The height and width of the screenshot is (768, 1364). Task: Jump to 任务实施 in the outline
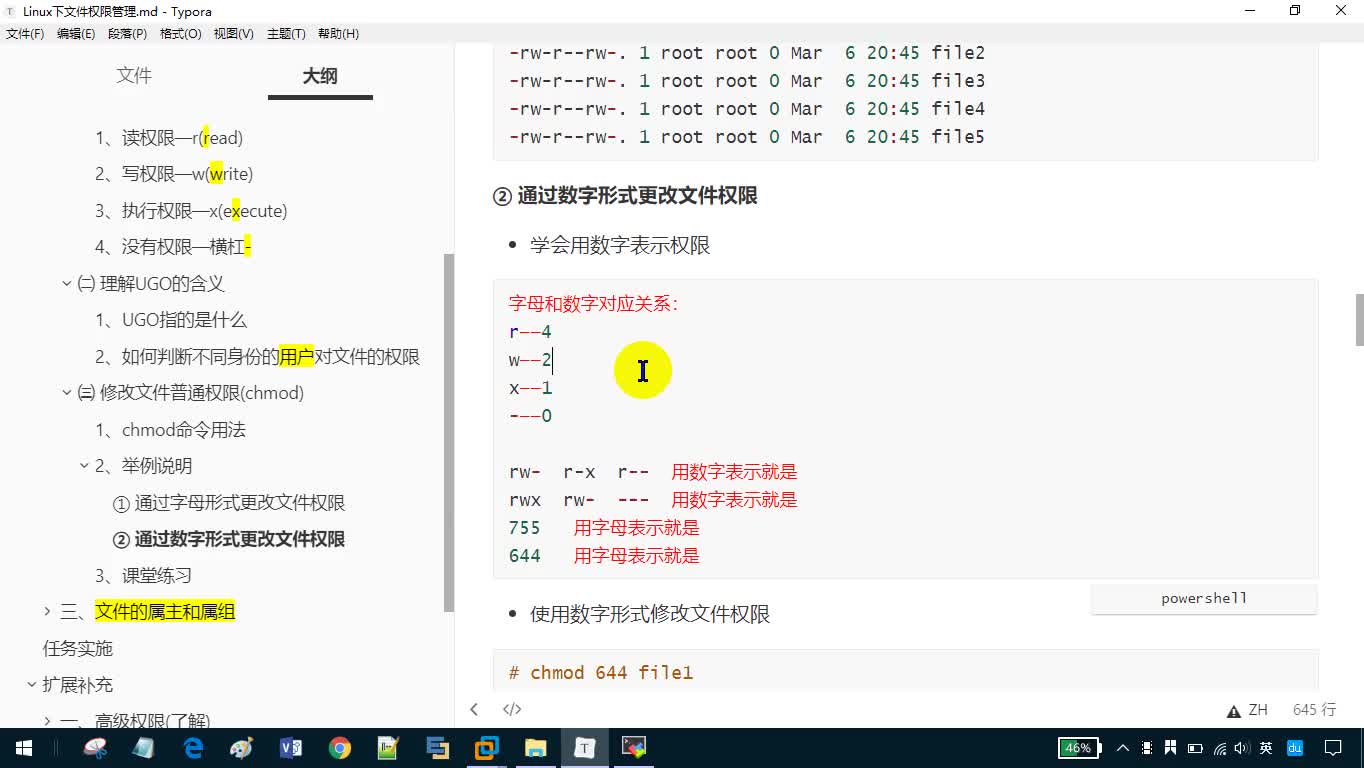(78, 648)
